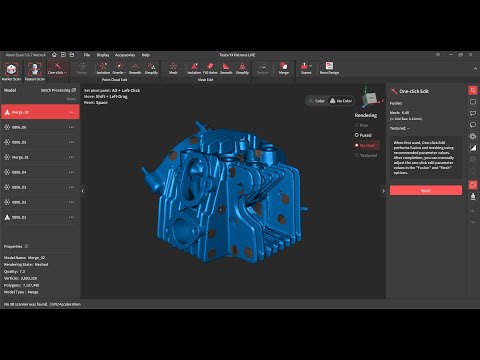Screen dimensions: 480x360
Task: Click Apply in One-click Edit panel
Action: pyautogui.click(x=426, y=190)
